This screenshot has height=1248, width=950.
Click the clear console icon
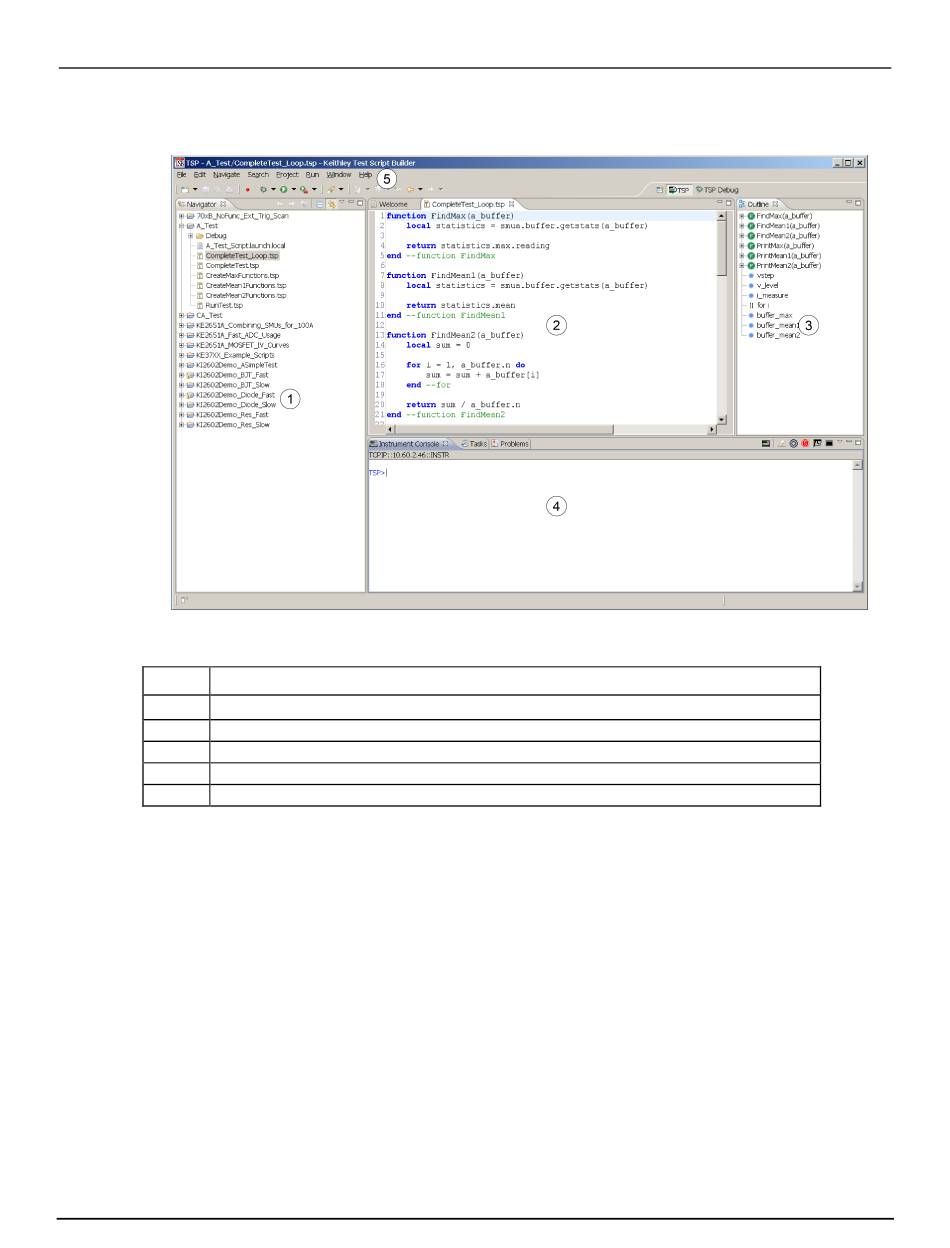point(782,443)
